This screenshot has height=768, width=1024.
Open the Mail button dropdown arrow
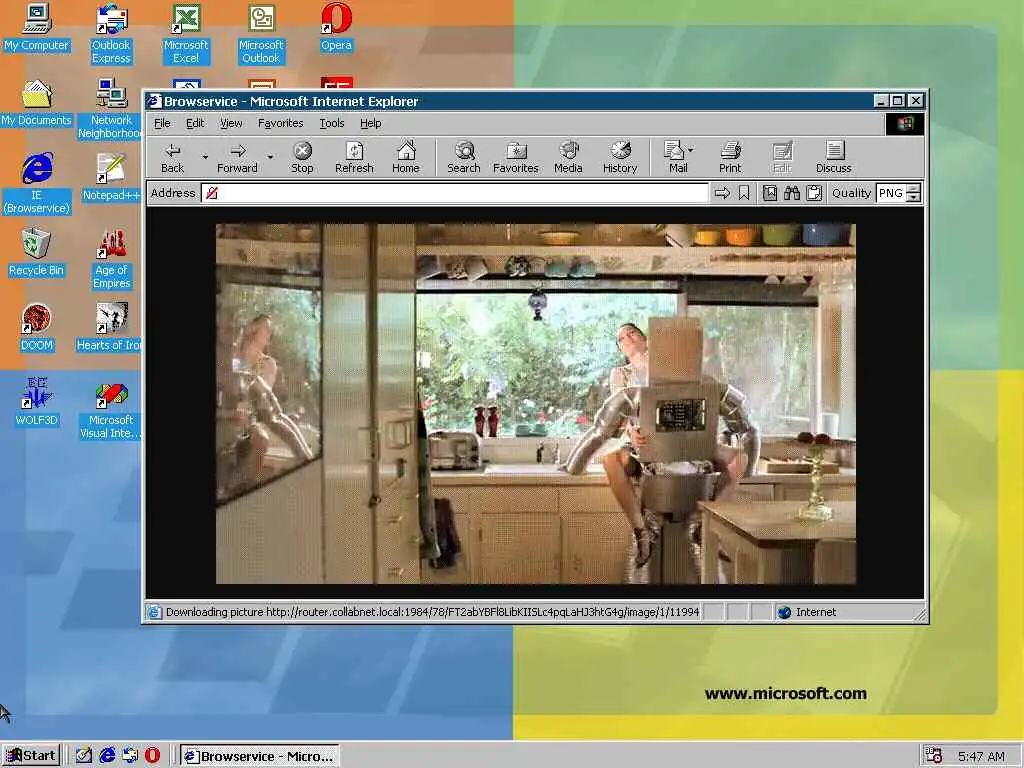(x=691, y=150)
